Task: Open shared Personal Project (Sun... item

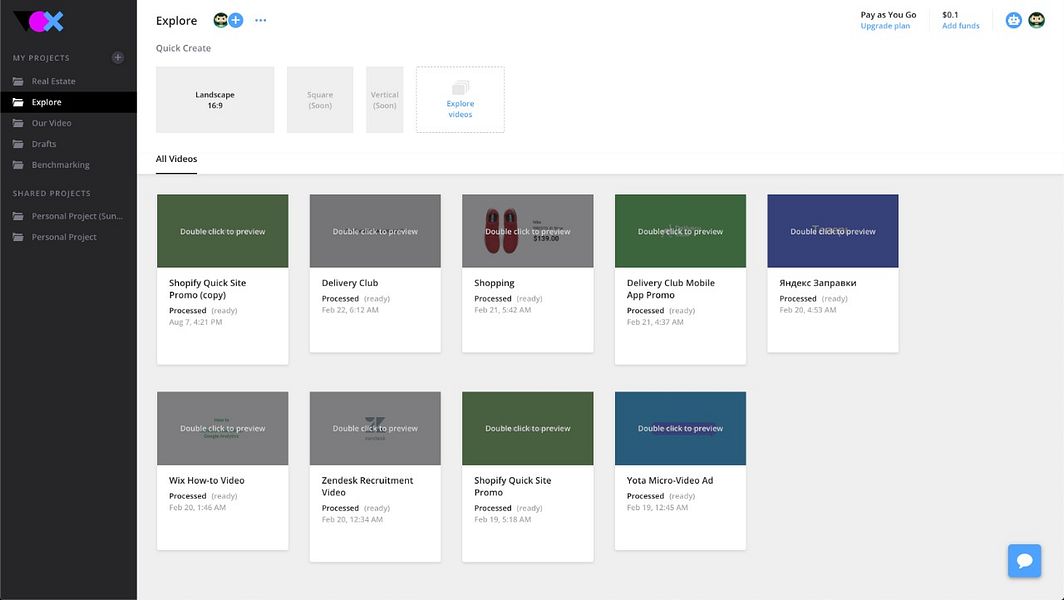Action: pyautogui.click(x=68, y=217)
